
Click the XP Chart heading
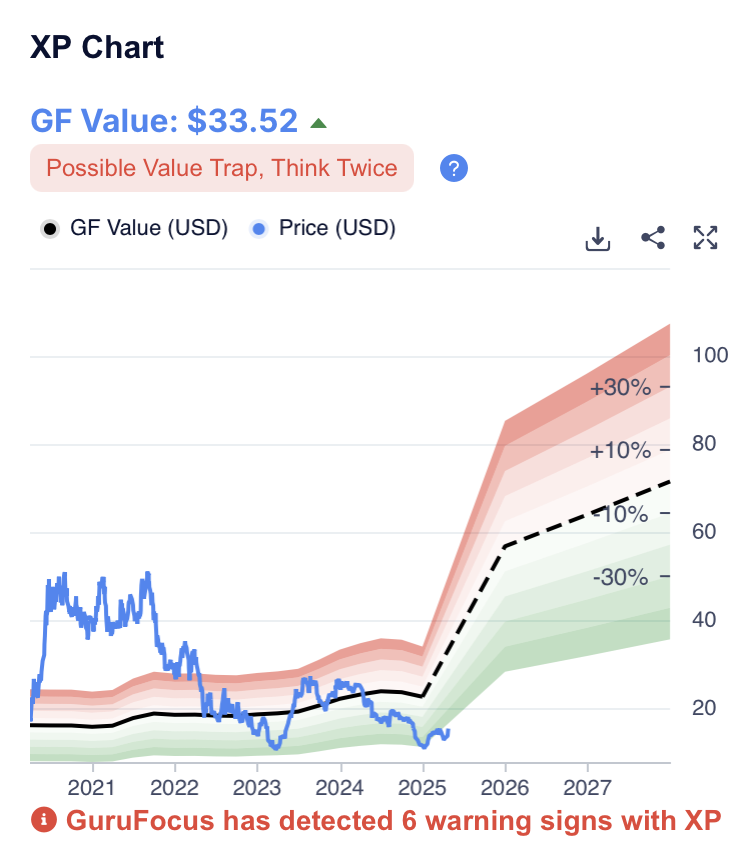point(98,47)
